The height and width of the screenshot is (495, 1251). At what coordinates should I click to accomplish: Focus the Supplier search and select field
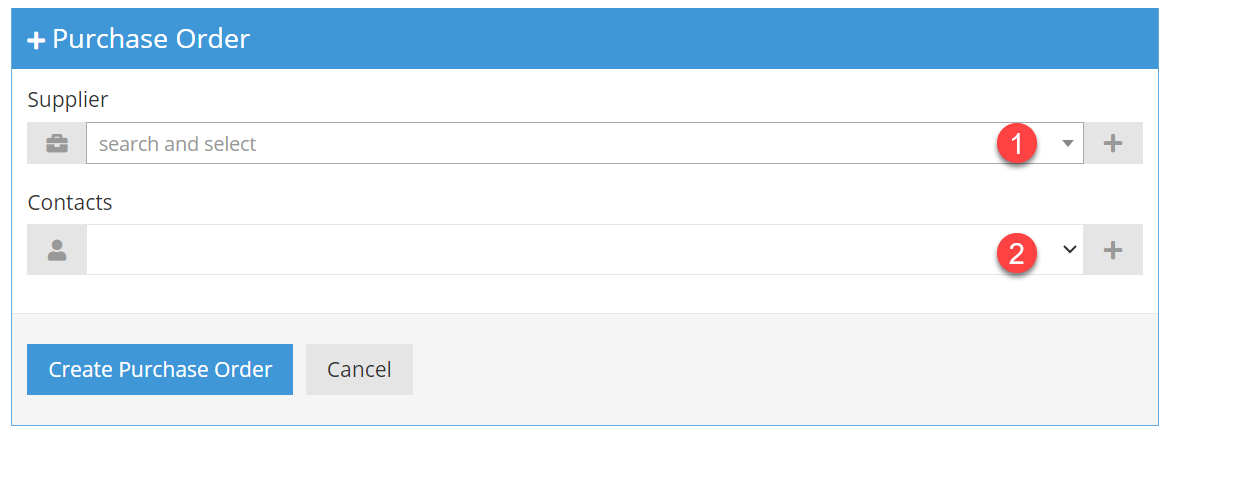pyautogui.click(x=585, y=144)
